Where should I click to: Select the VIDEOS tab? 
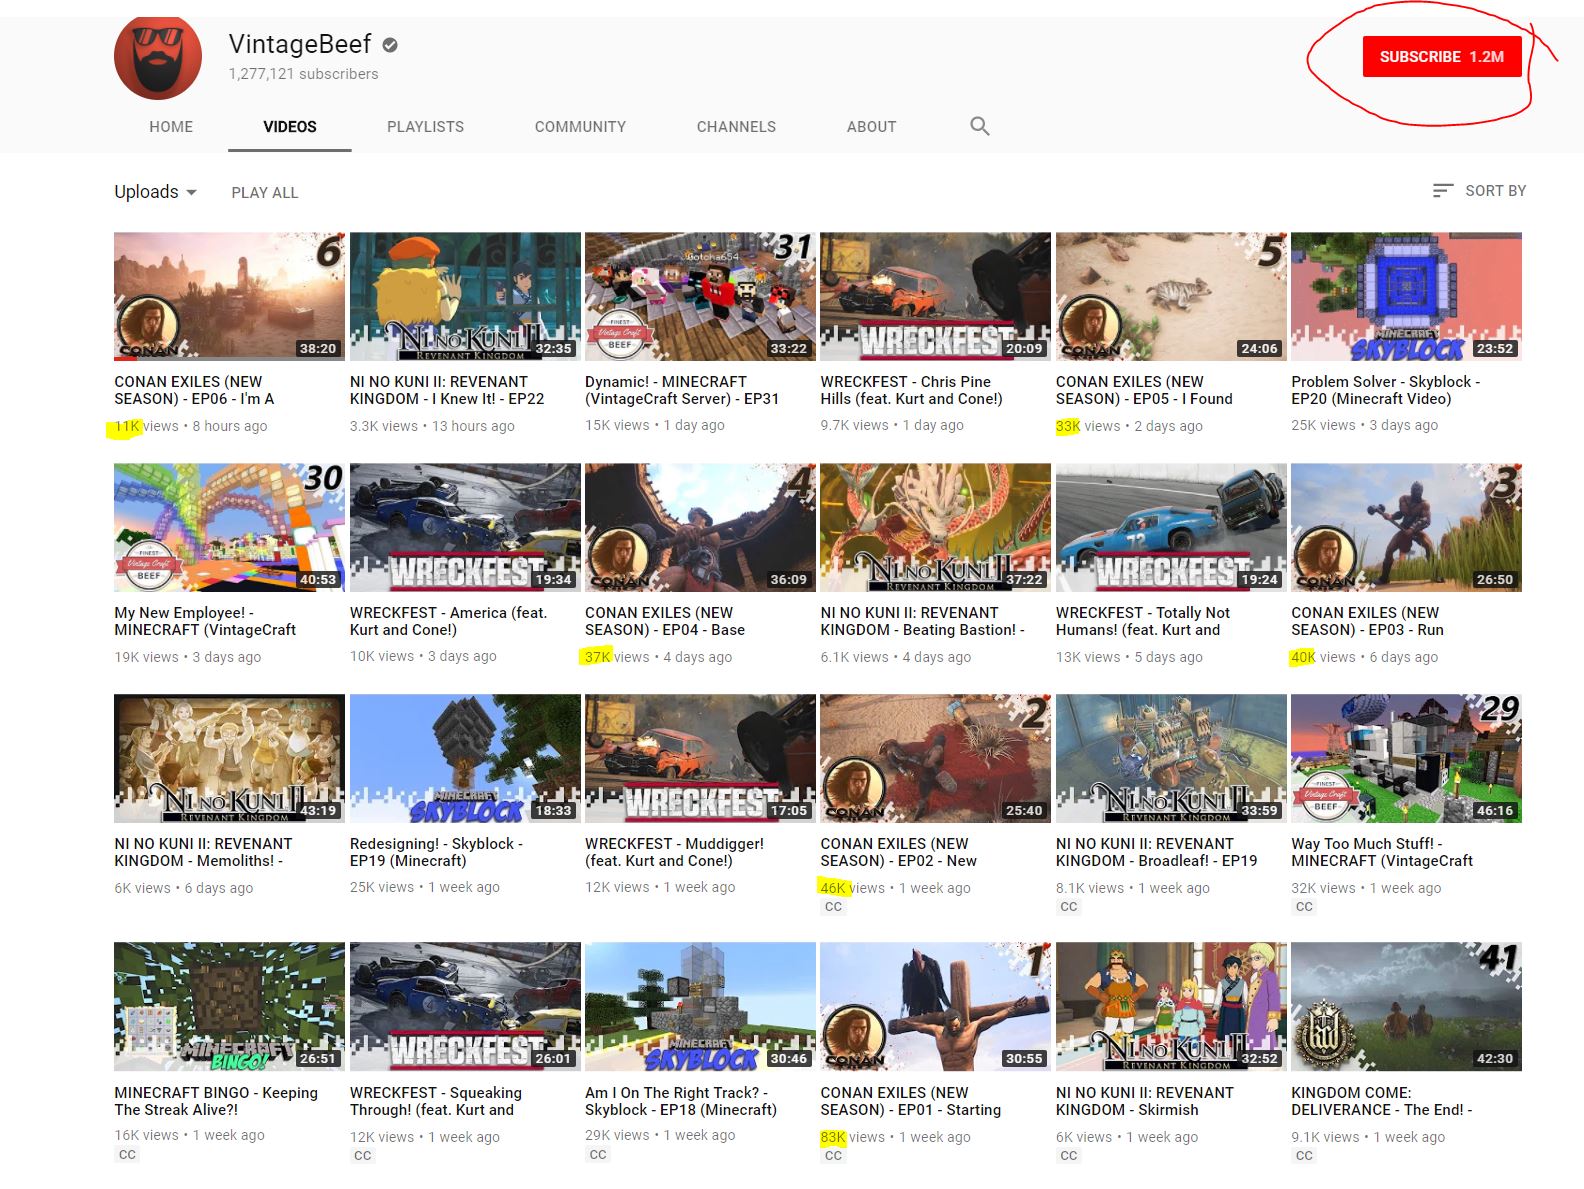pos(290,127)
